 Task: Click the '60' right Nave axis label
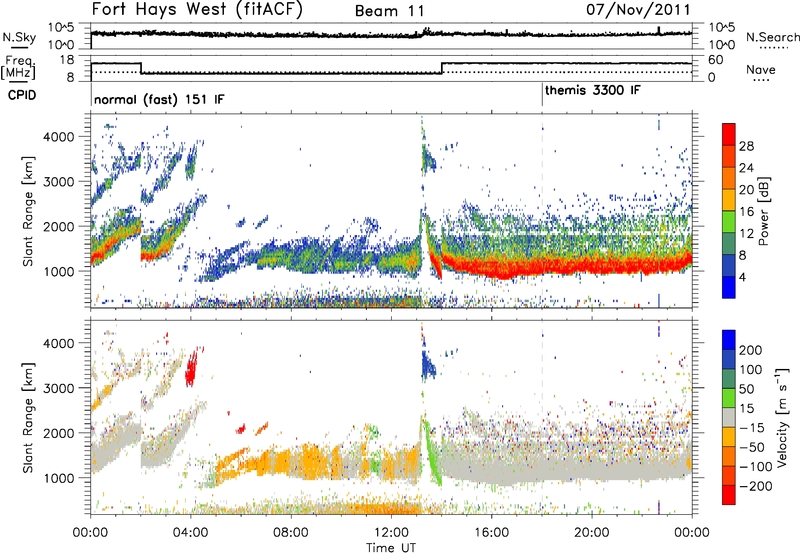point(716,60)
